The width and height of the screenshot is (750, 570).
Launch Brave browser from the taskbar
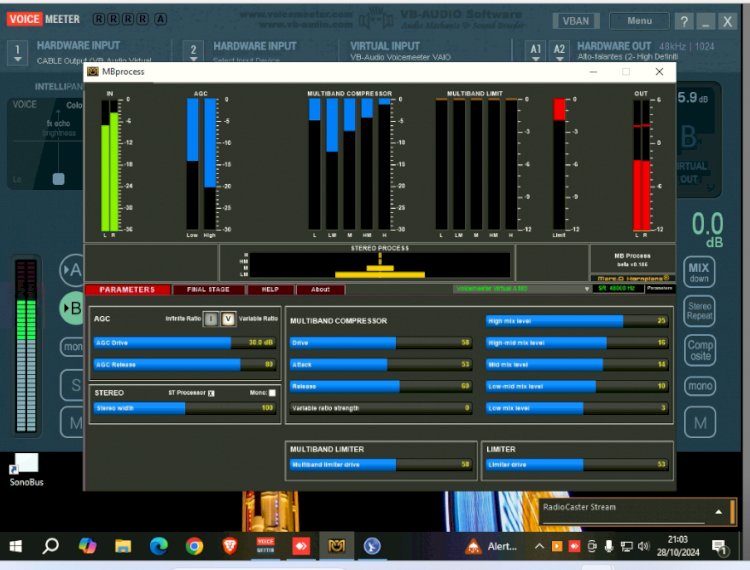tap(230, 546)
